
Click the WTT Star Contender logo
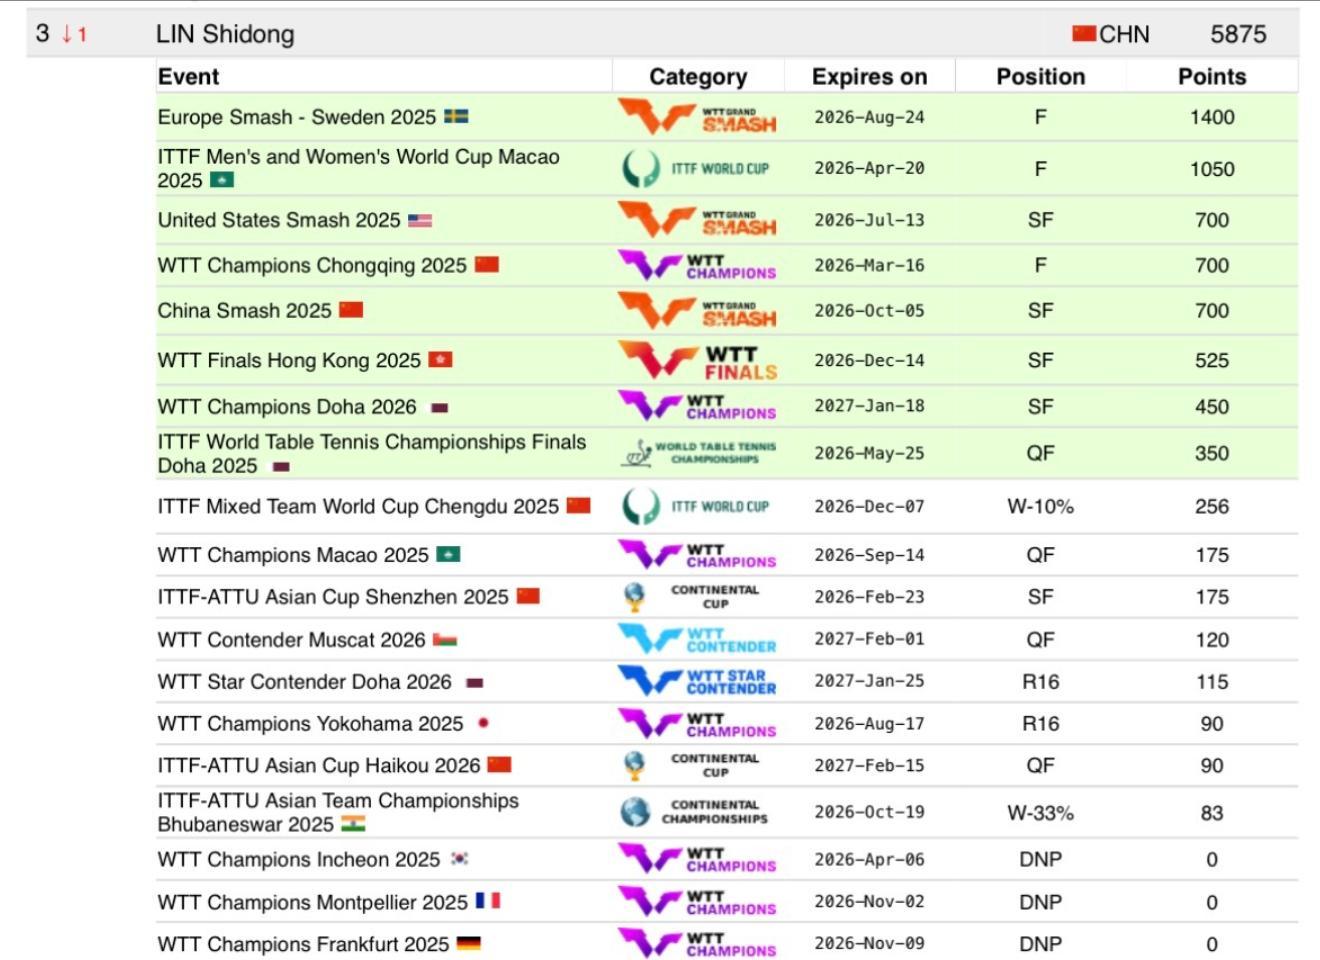697,682
